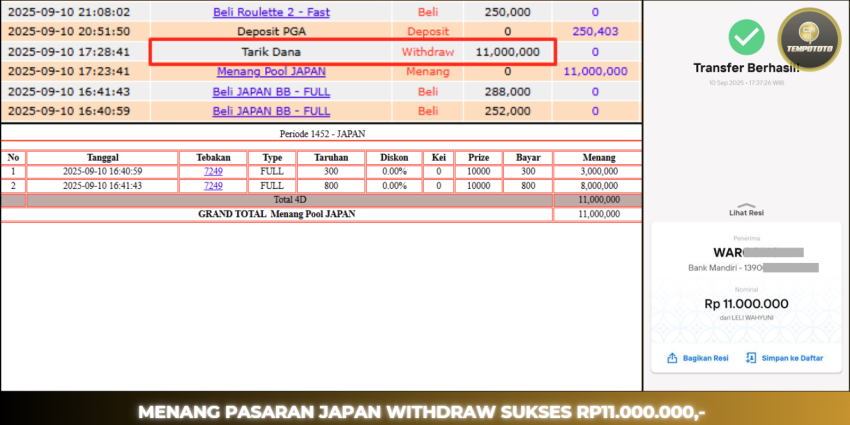This screenshot has width=850, height=425.
Task: Select the Rp 11.000.000 nominal amount
Action: 746,304
